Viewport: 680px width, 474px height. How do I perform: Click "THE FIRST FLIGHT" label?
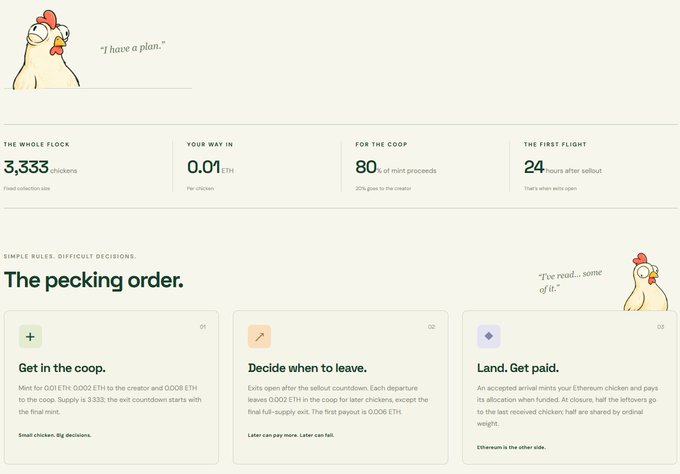pos(555,144)
